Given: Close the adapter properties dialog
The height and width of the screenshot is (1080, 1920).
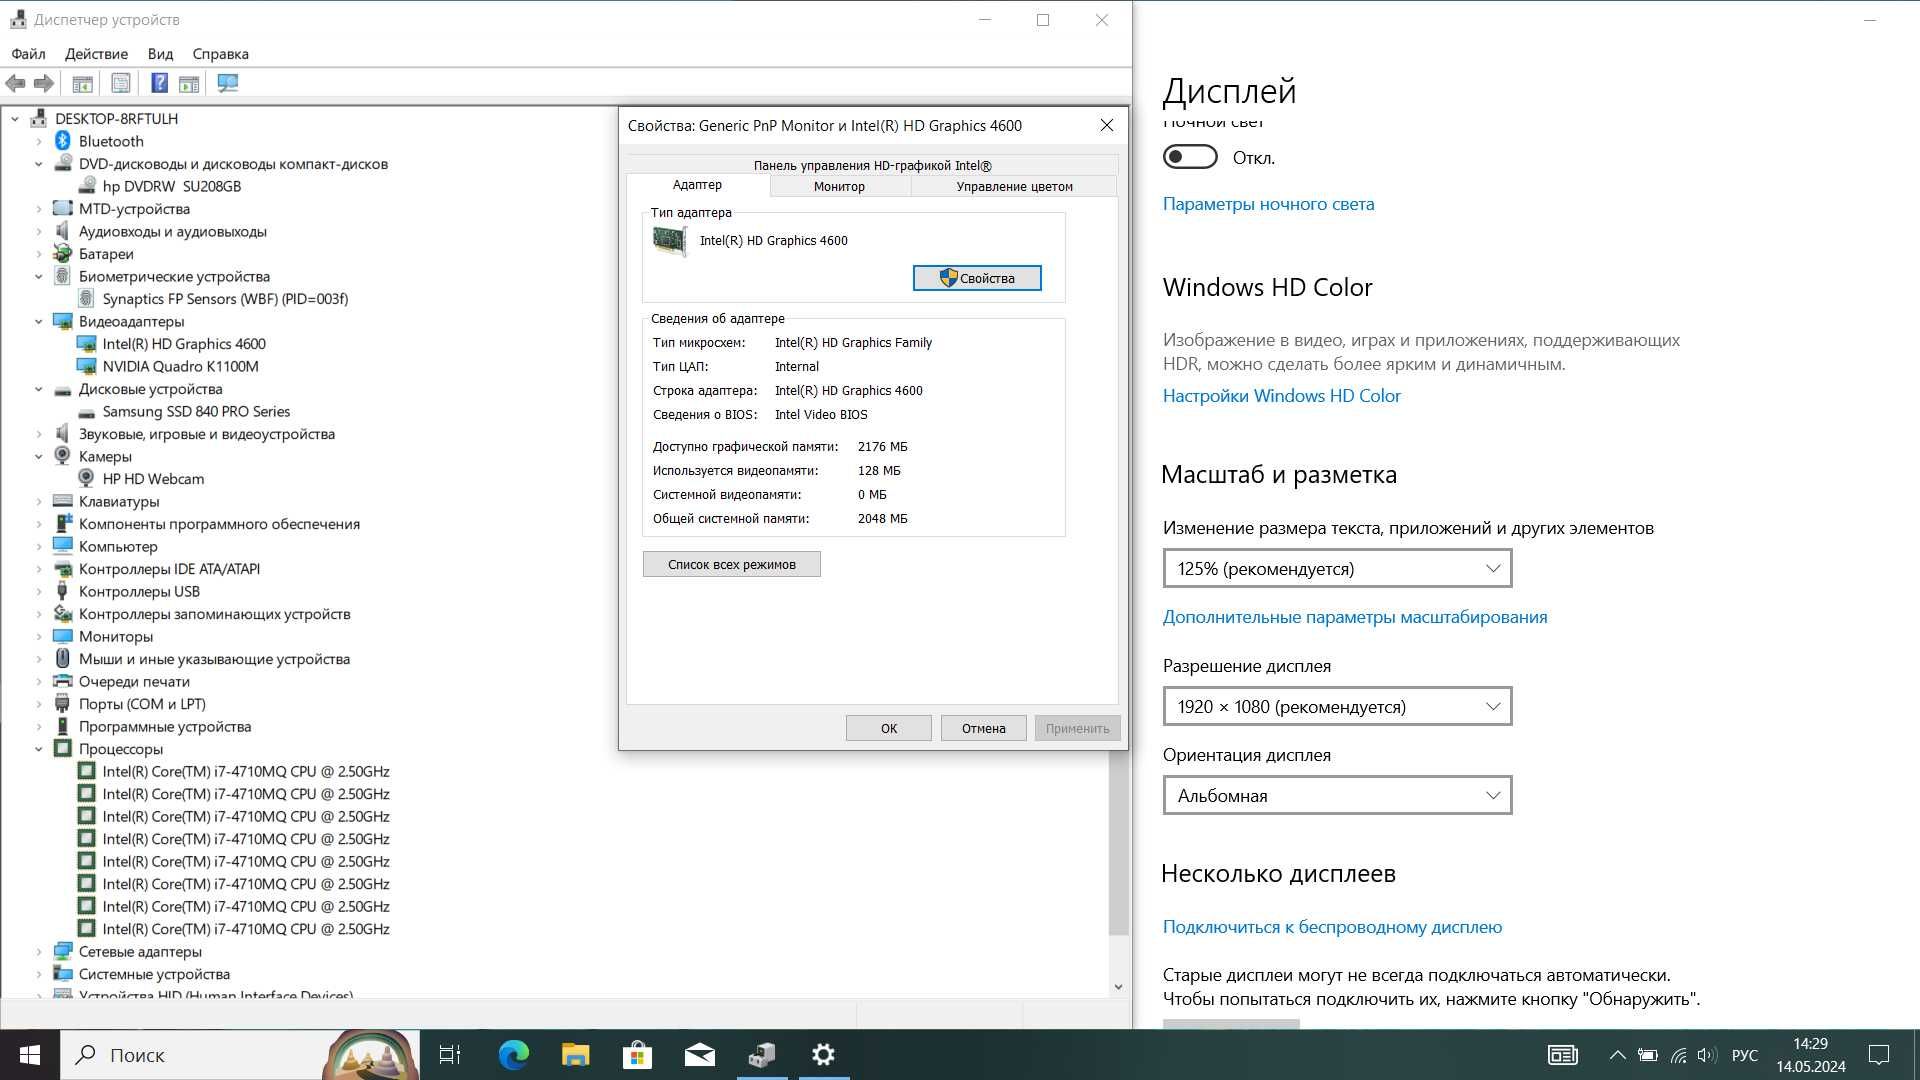Looking at the screenshot, I should pyautogui.click(x=1106, y=125).
